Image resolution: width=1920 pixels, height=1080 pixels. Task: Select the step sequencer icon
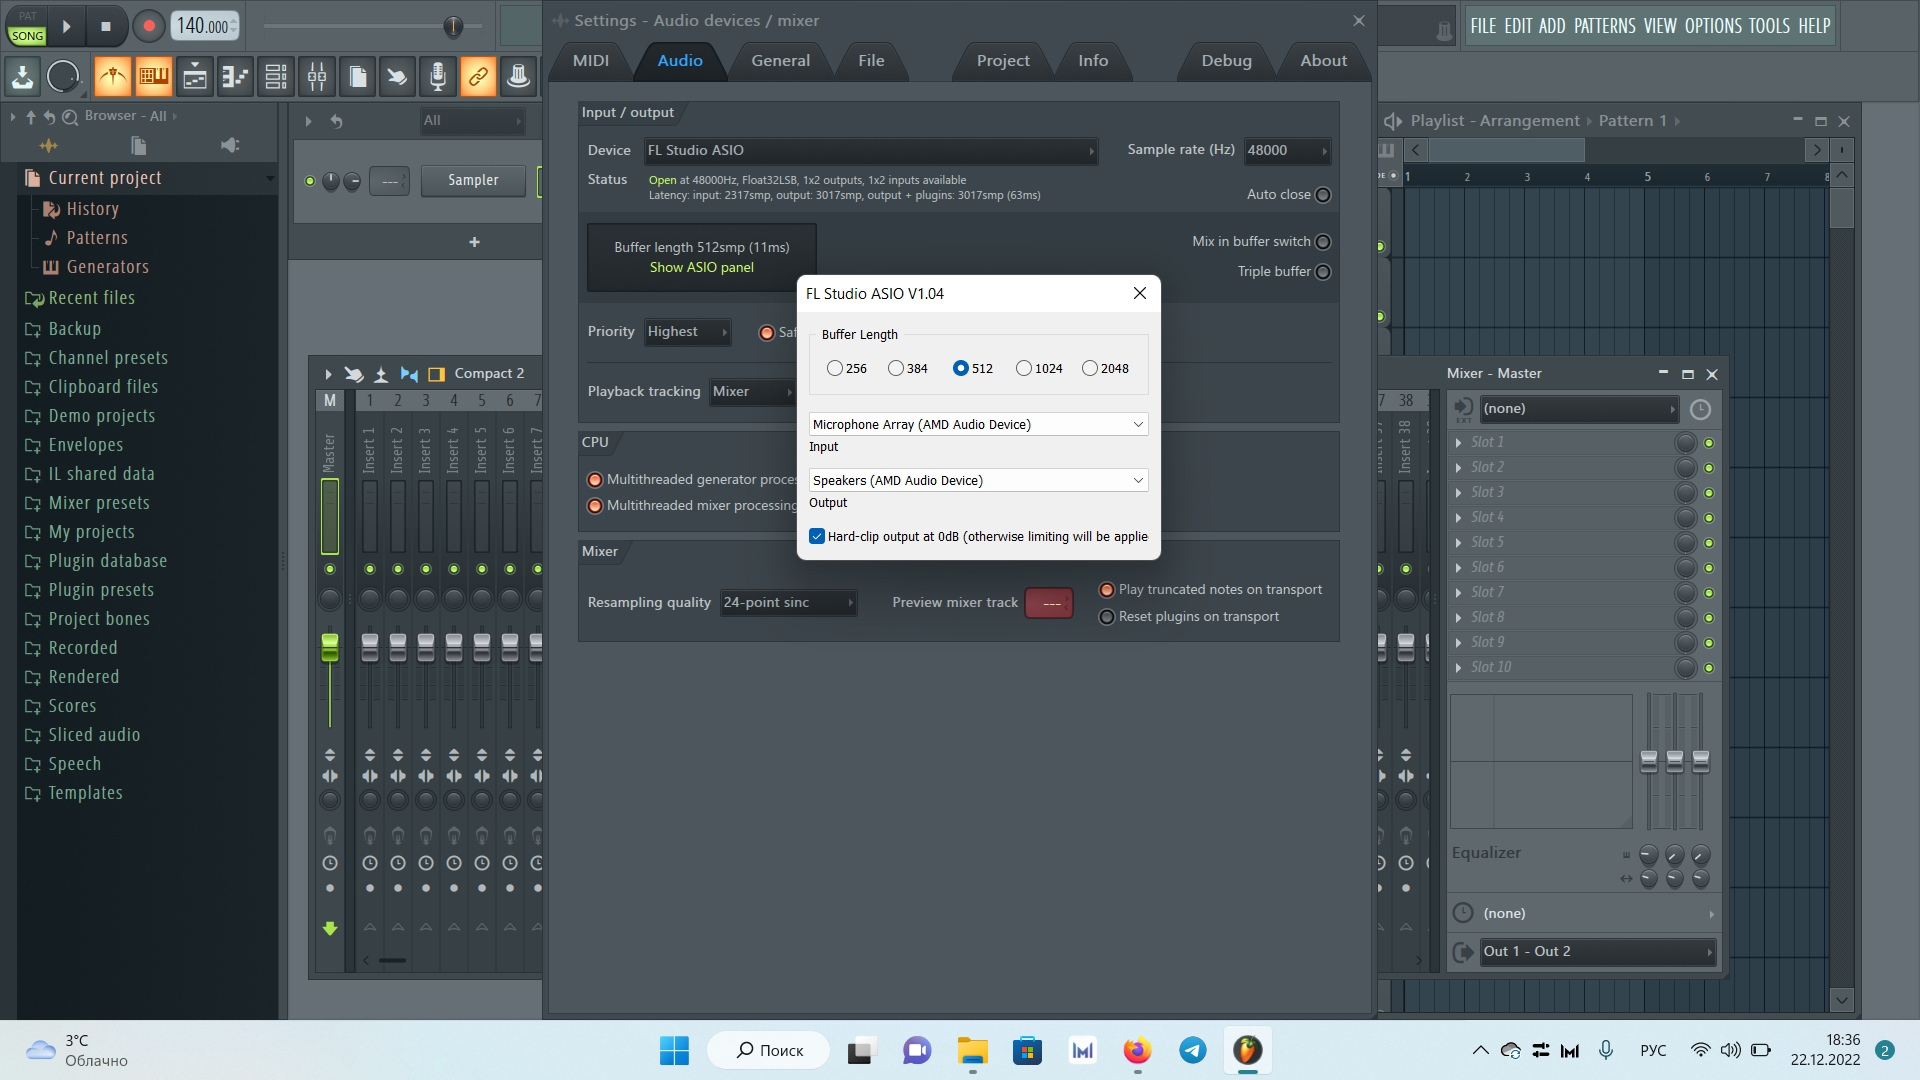[156, 75]
